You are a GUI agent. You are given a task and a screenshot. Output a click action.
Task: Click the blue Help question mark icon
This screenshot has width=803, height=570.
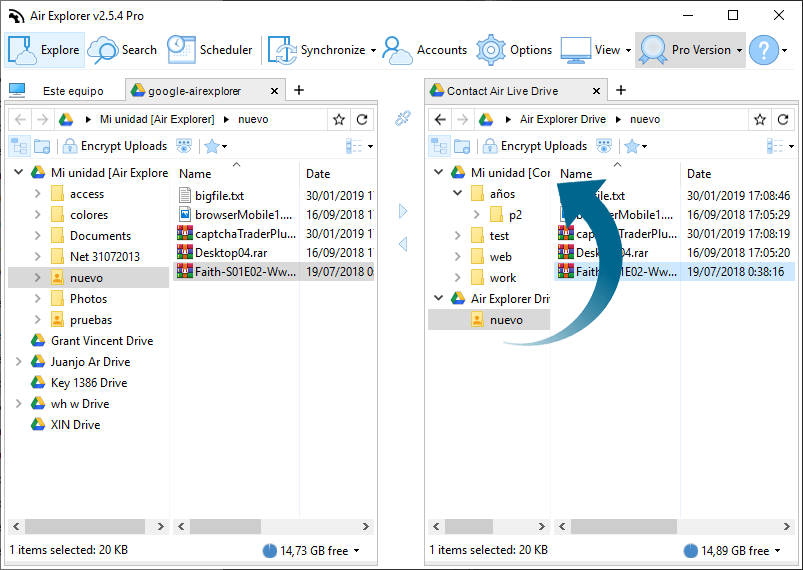pyautogui.click(x=764, y=50)
